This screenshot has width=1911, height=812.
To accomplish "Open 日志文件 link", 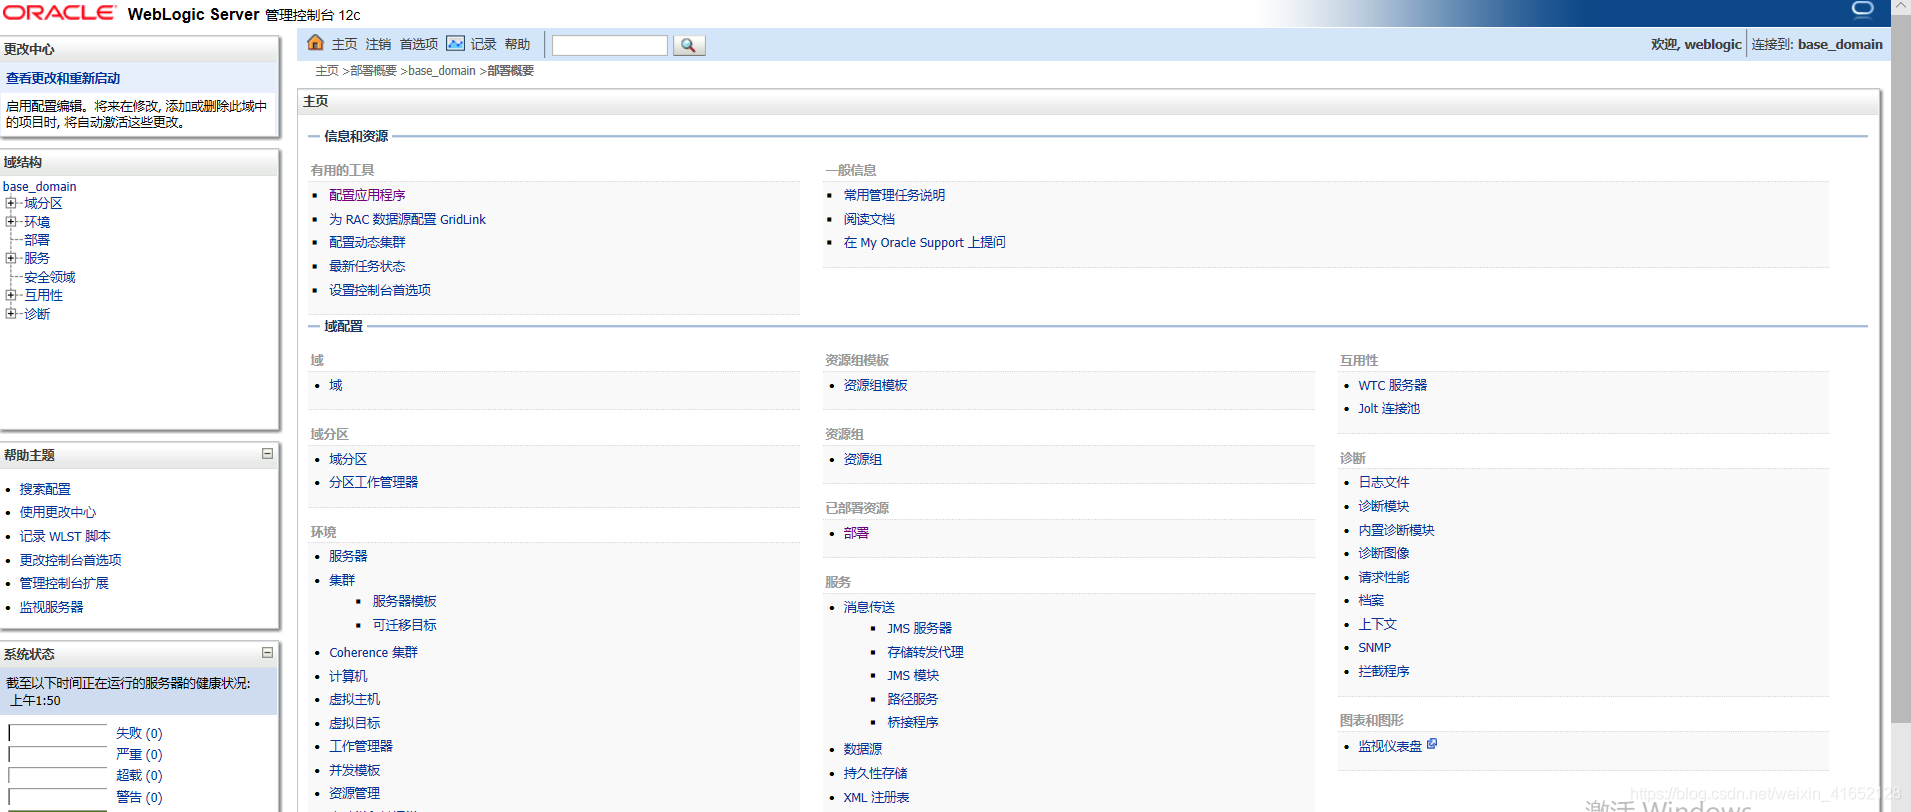I will (1383, 482).
